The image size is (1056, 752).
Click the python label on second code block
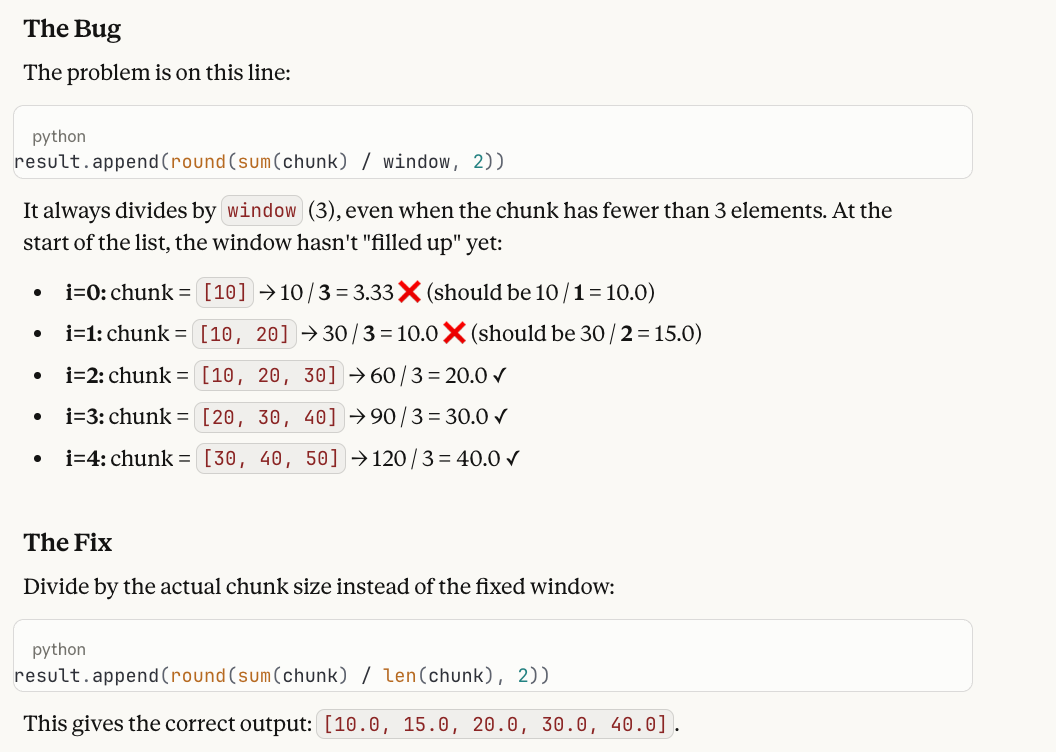pos(59,650)
